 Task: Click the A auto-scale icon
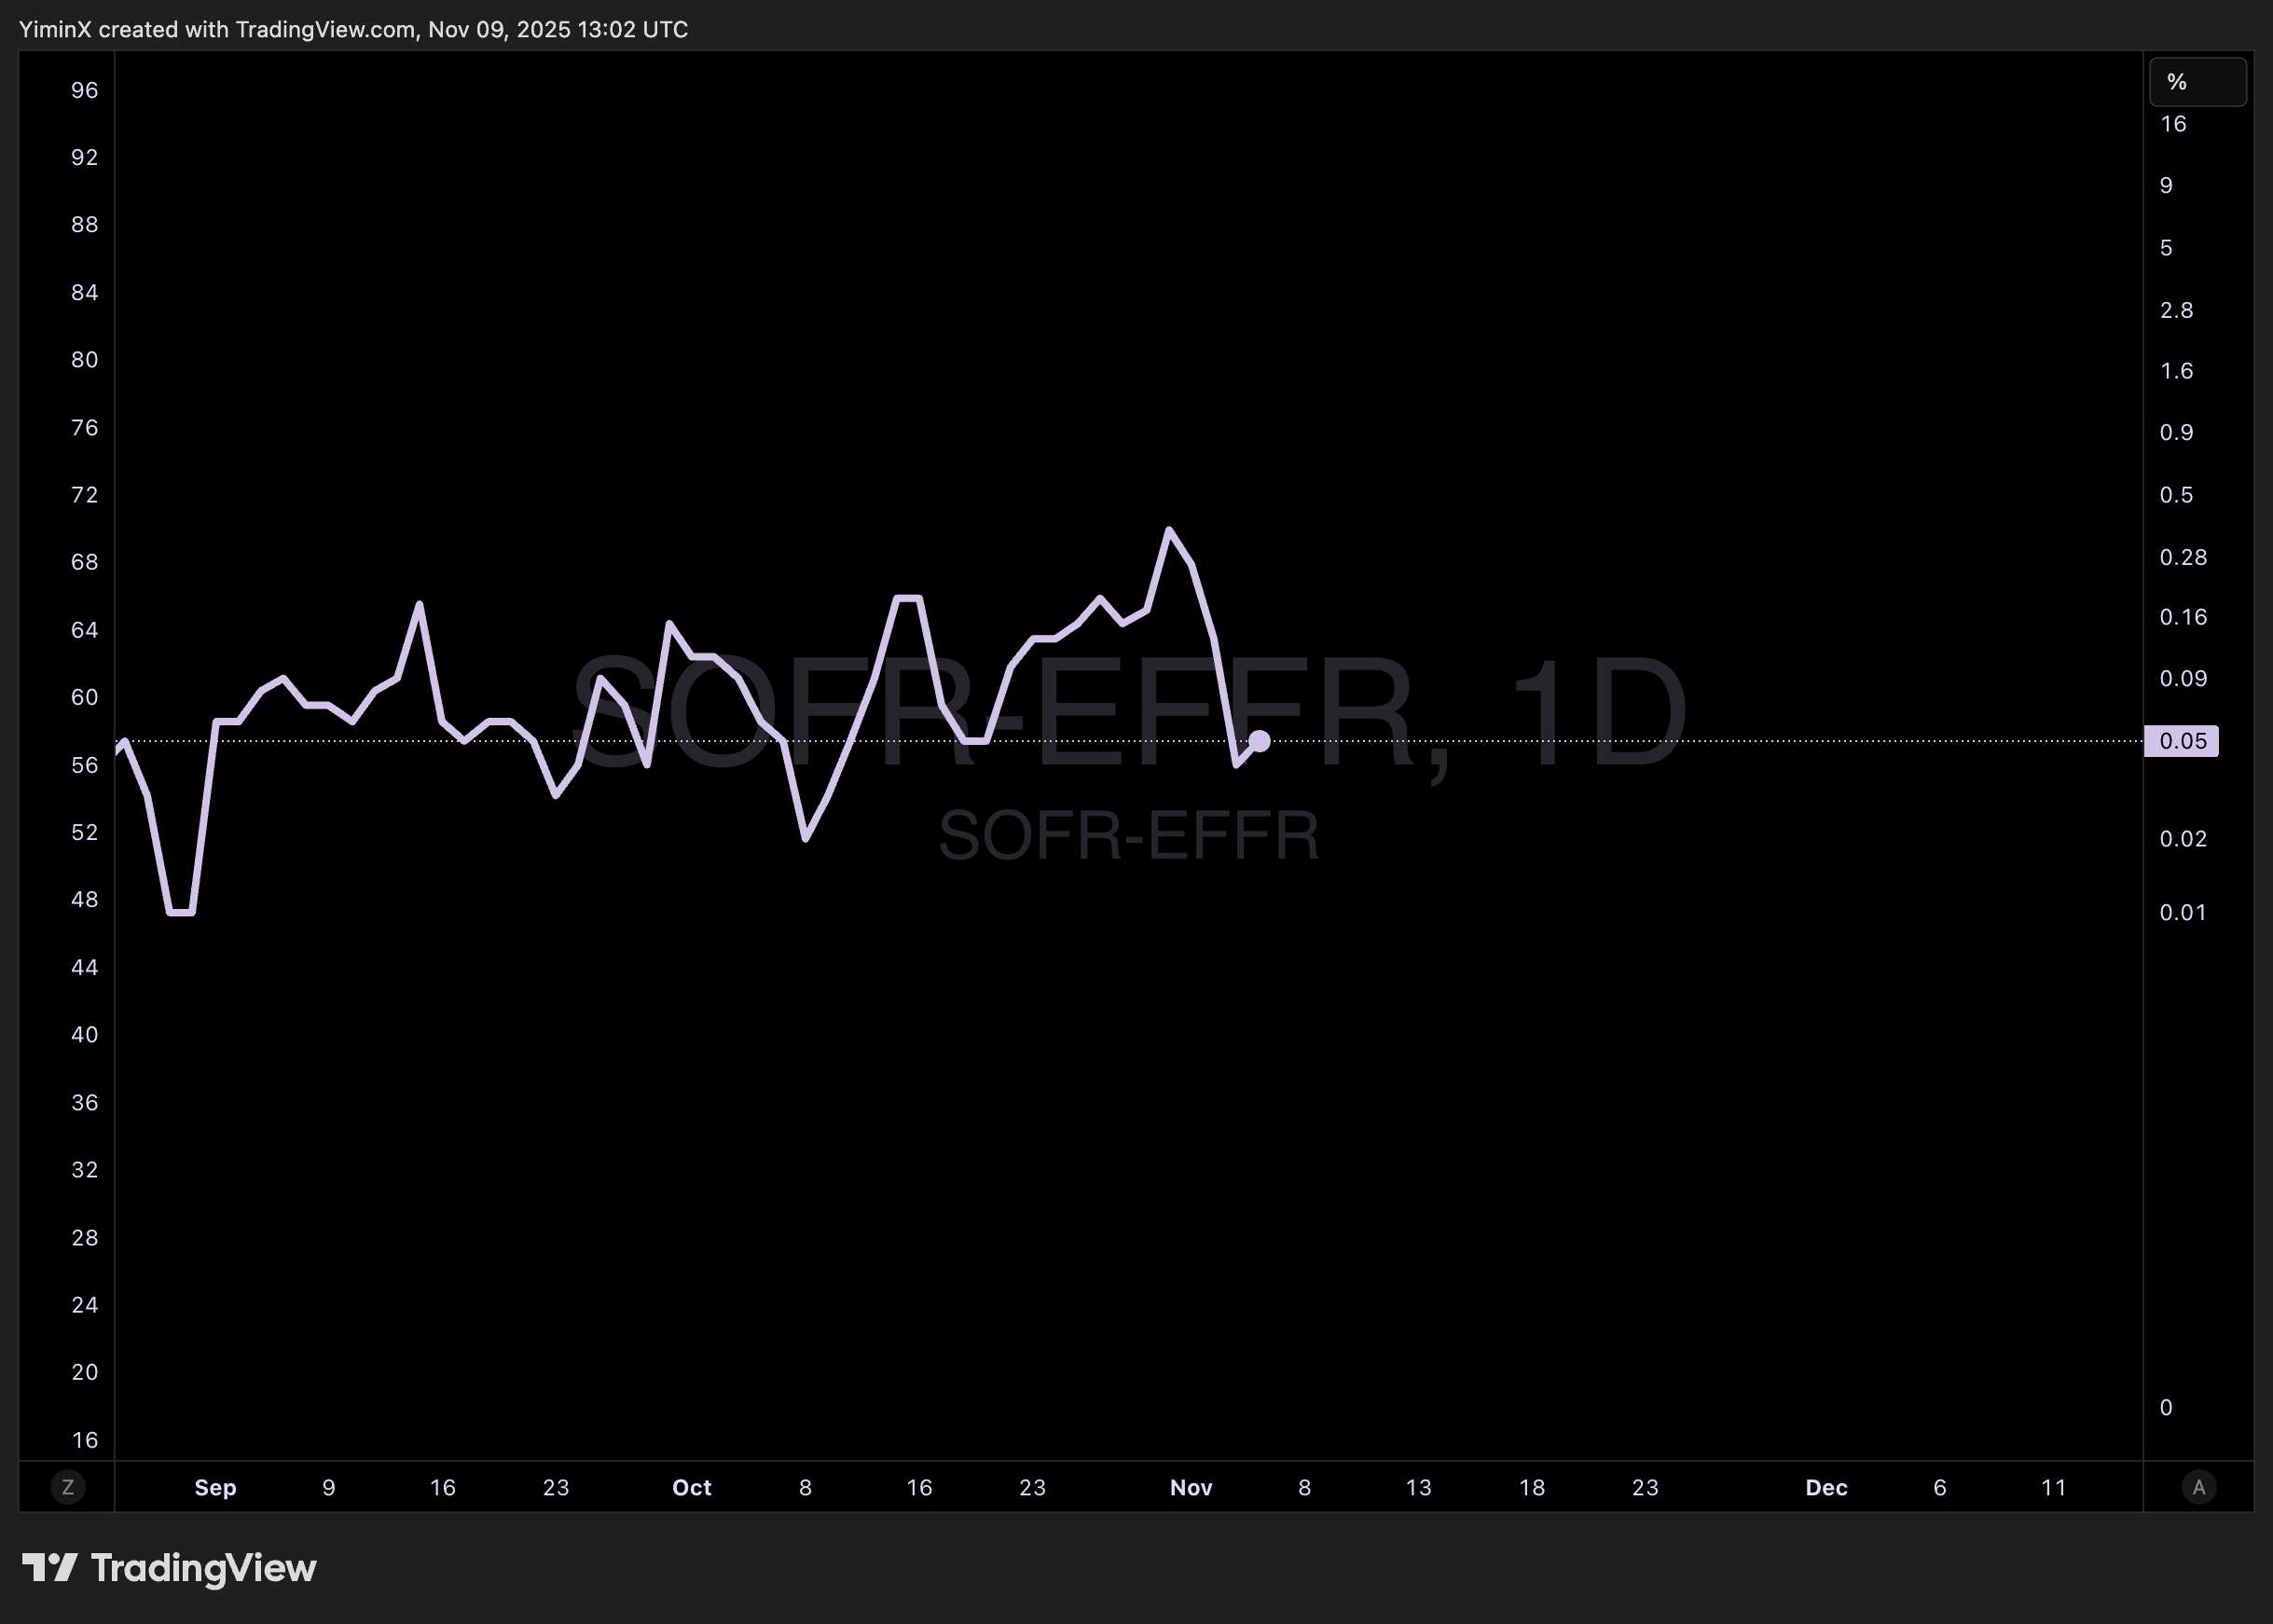[x=2198, y=1487]
